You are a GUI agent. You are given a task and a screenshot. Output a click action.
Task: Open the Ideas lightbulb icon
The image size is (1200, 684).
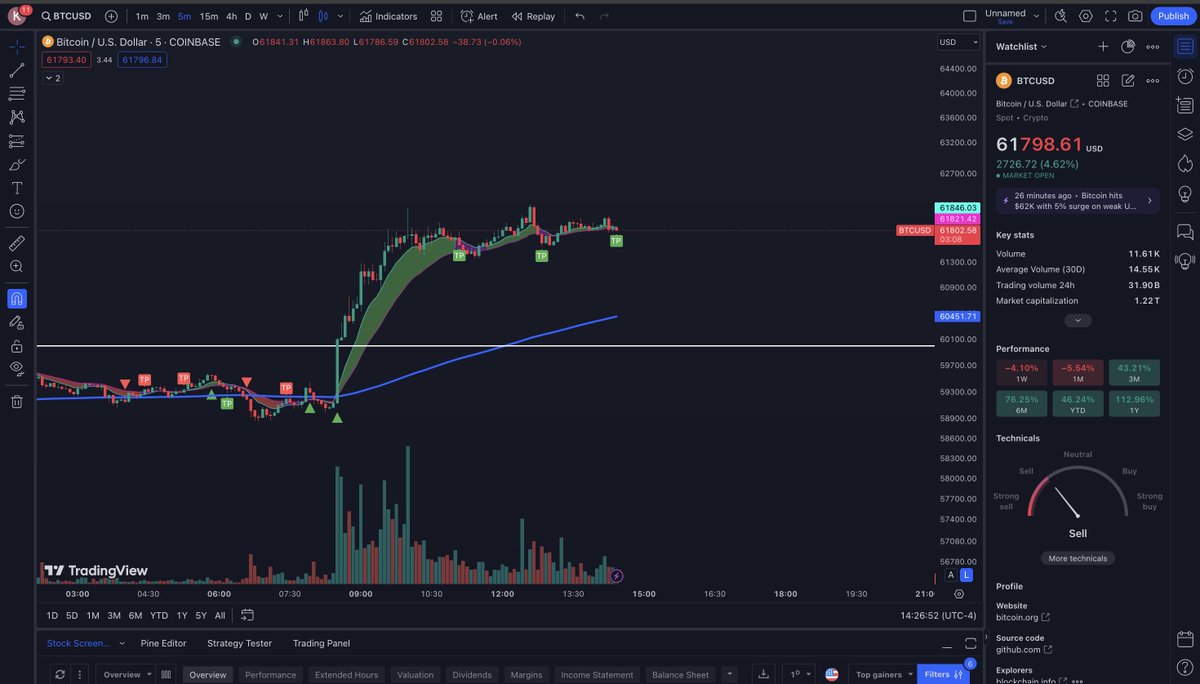(1185, 193)
